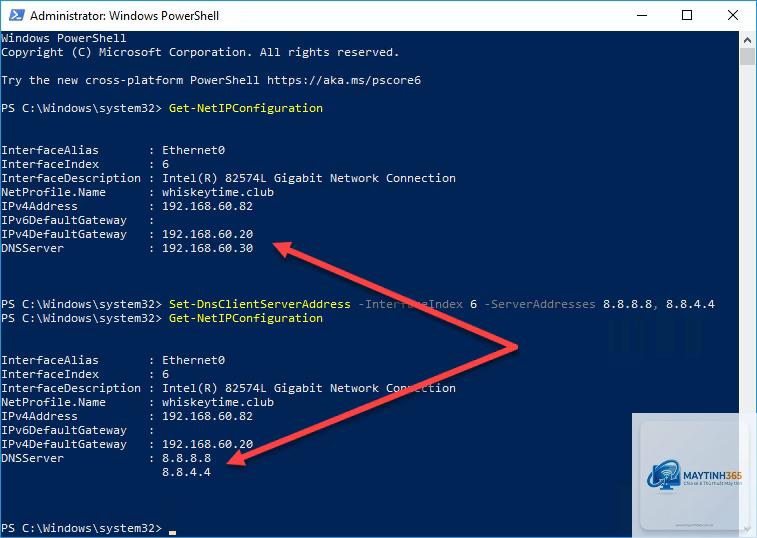Close the Administrator PowerShell window
757x538 pixels.
click(732, 15)
